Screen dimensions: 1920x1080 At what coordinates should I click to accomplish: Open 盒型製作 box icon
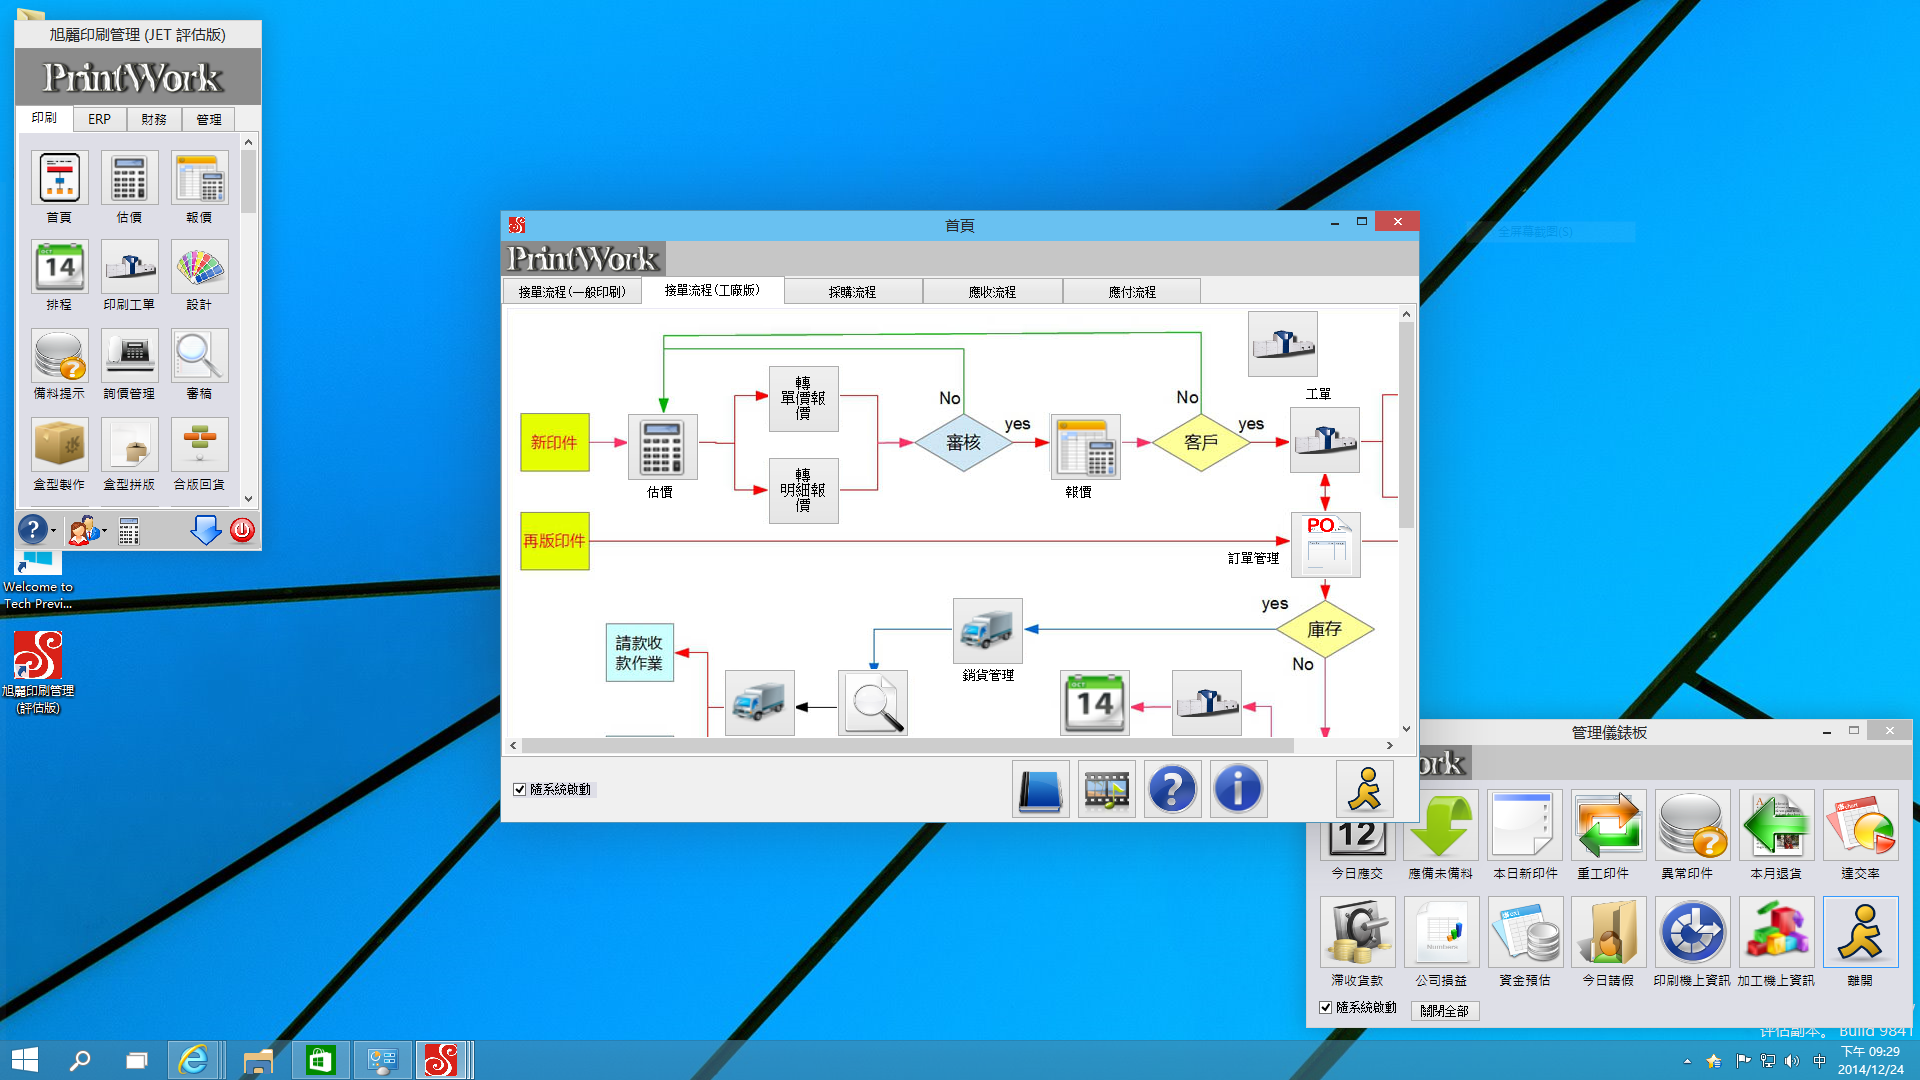pos(60,444)
